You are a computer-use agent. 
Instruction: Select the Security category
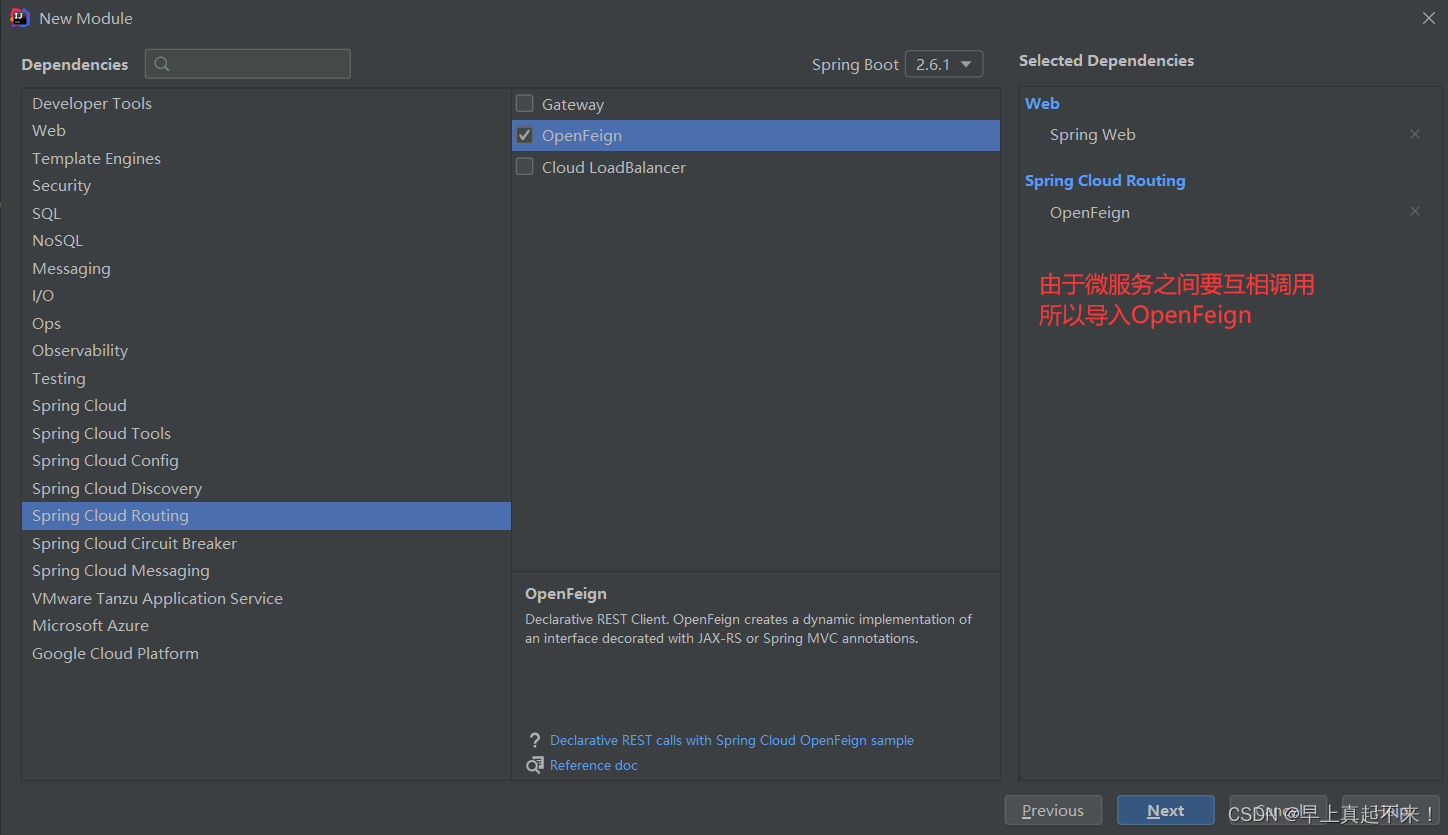tap(266, 186)
